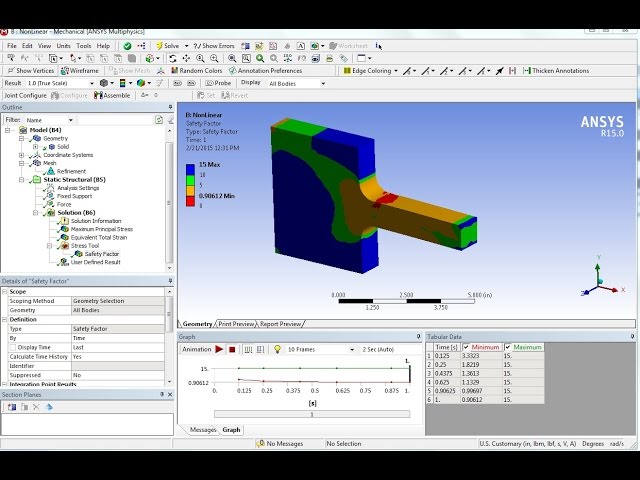Viewport: 640px width, 480px height.
Task: Expand the Coordinate Systems node
Action: pyautogui.click(x=21, y=155)
